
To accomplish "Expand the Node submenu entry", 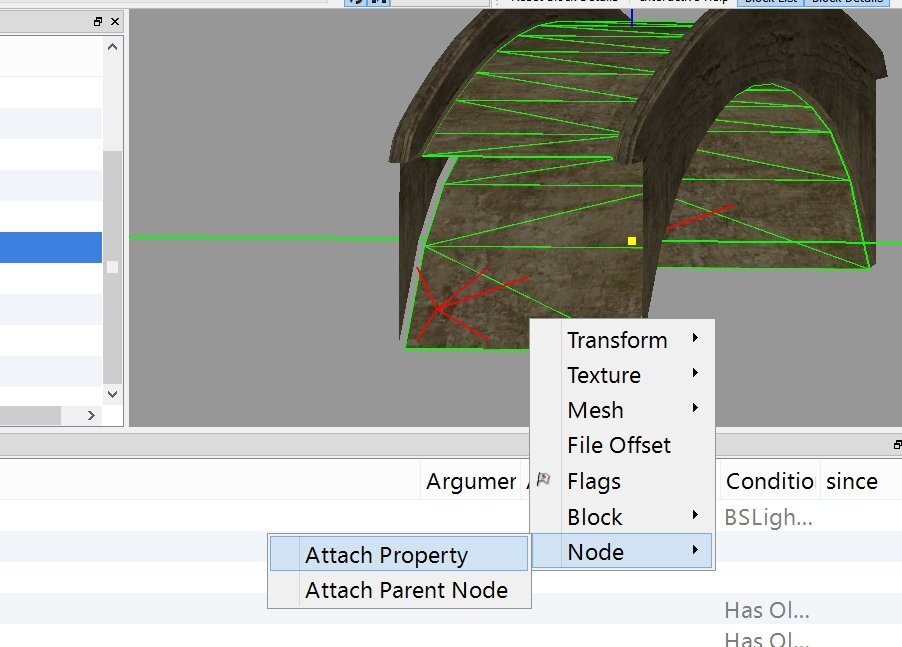I will pyautogui.click(x=622, y=552).
